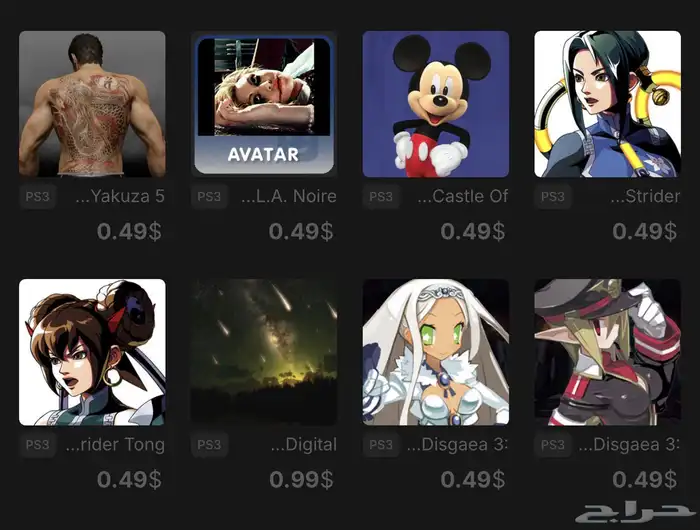Select the 0.49$ price under Yakuza 5
The image size is (700, 530).
pos(129,231)
